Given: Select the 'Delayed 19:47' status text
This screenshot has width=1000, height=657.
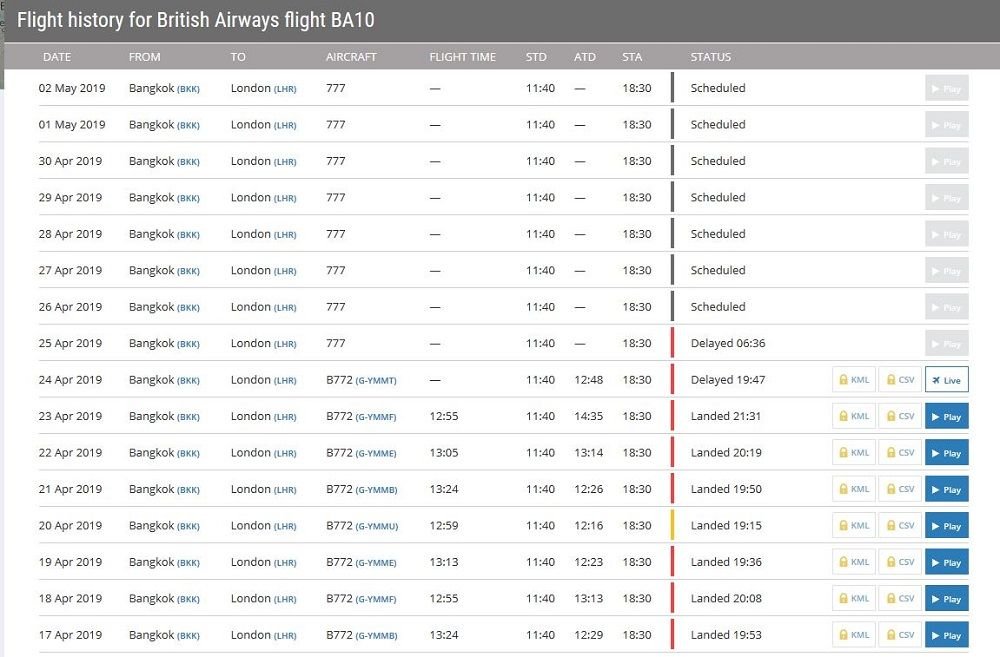Looking at the screenshot, I should 728,380.
